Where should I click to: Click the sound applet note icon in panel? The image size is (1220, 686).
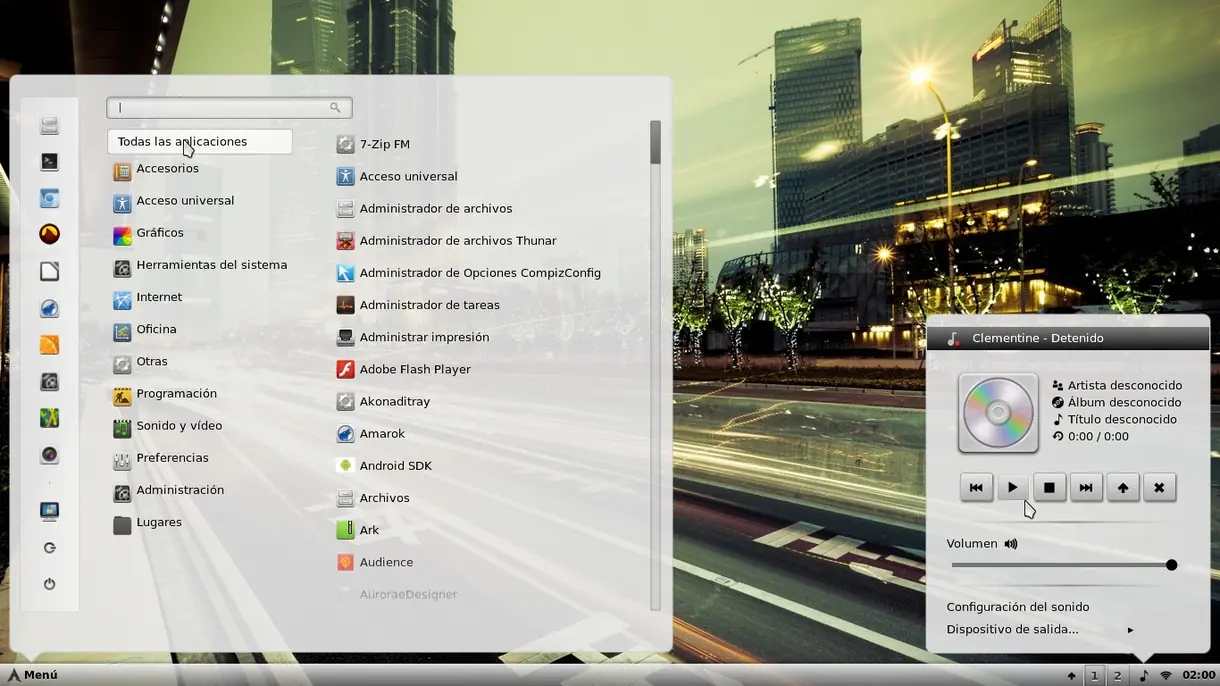pos(1144,675)
